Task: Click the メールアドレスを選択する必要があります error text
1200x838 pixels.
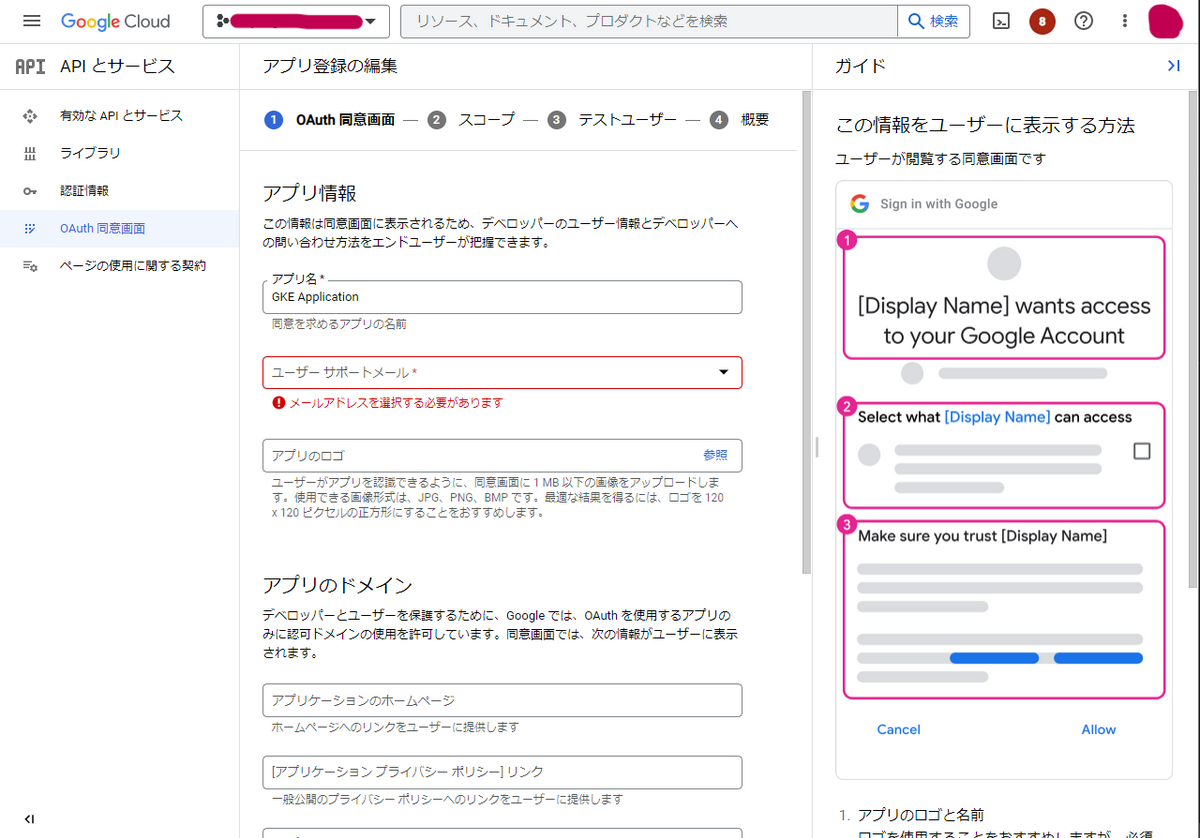Action: [x=396, y=403]
